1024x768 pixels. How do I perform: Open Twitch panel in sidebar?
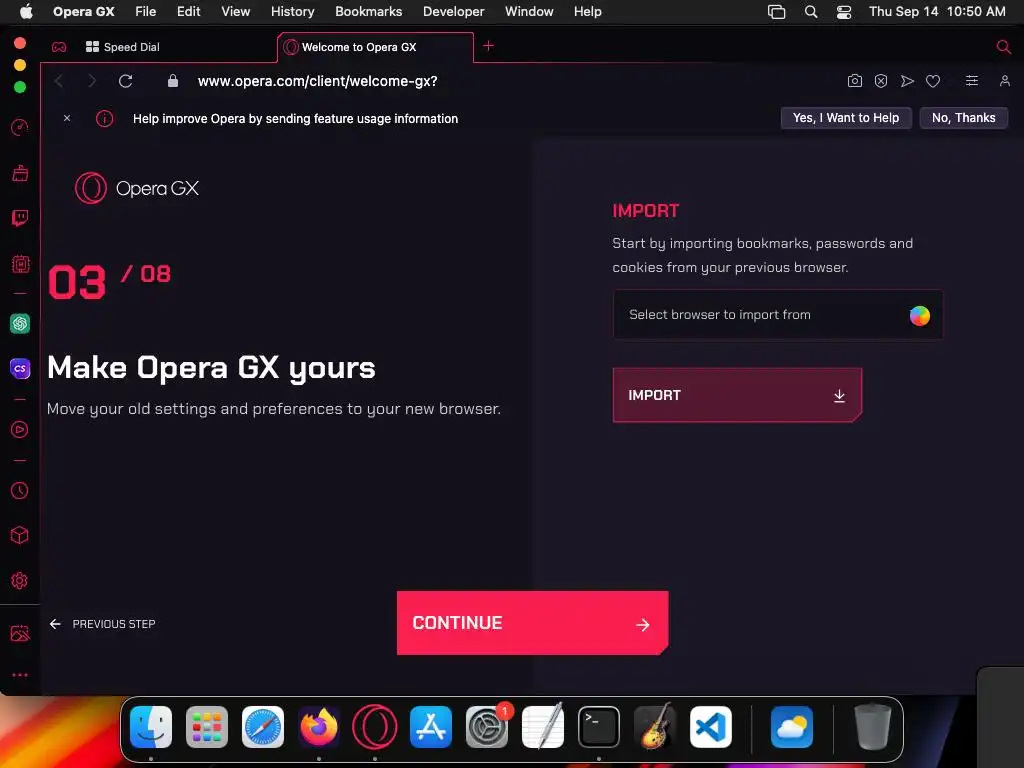(20, 217)
